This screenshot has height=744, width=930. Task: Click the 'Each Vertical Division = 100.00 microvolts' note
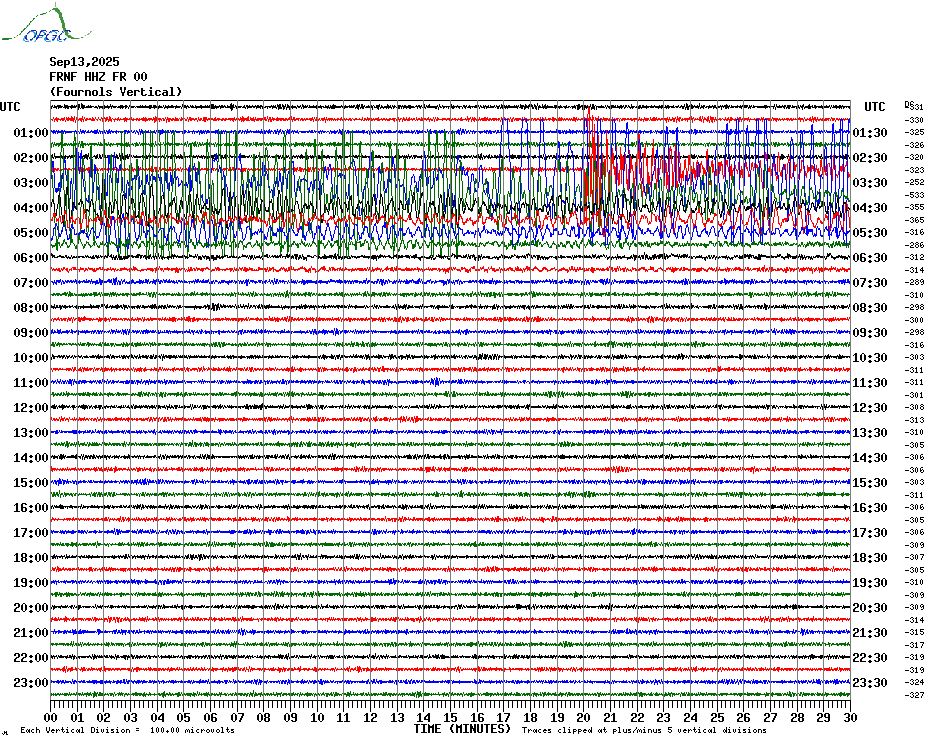(x=127, y=730)
